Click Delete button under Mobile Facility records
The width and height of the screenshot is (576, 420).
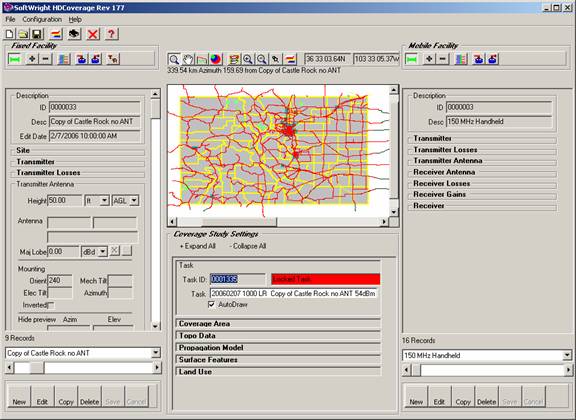[486, 397]
